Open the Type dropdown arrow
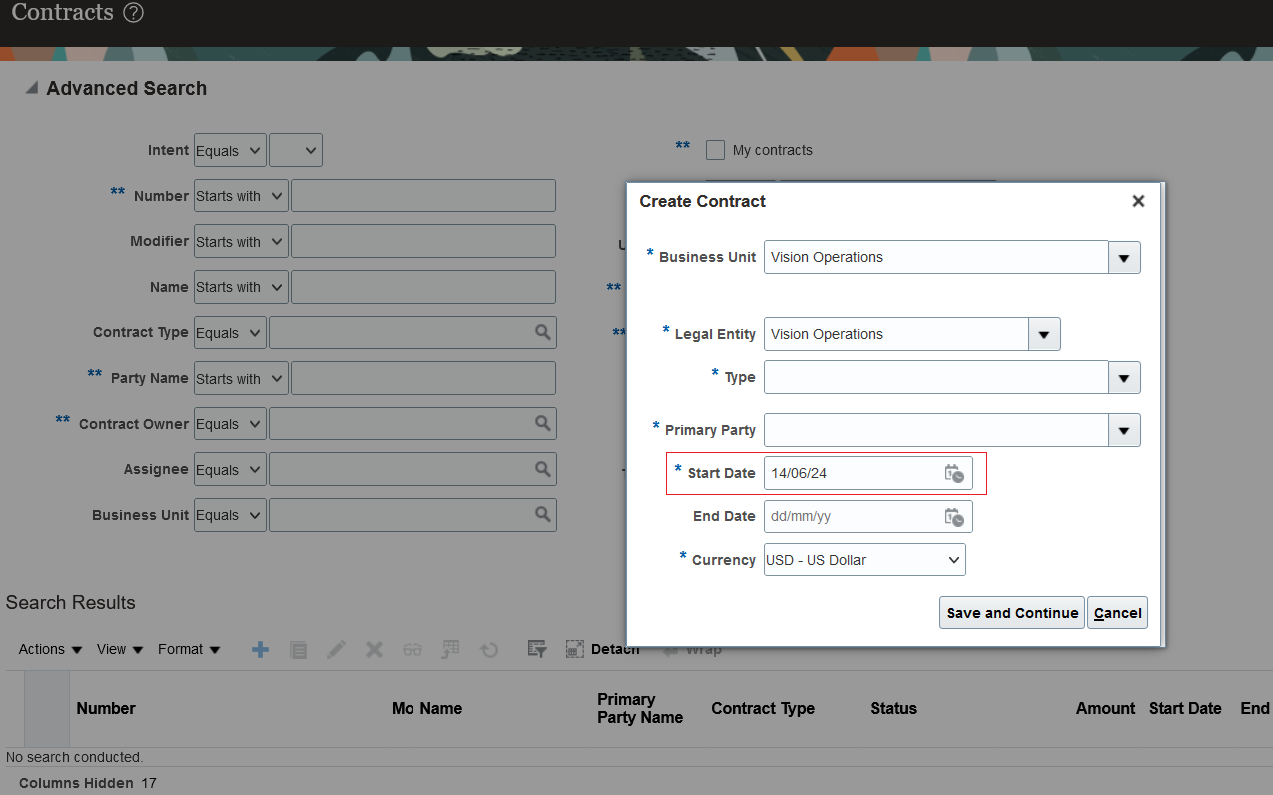 point(1124,377)
